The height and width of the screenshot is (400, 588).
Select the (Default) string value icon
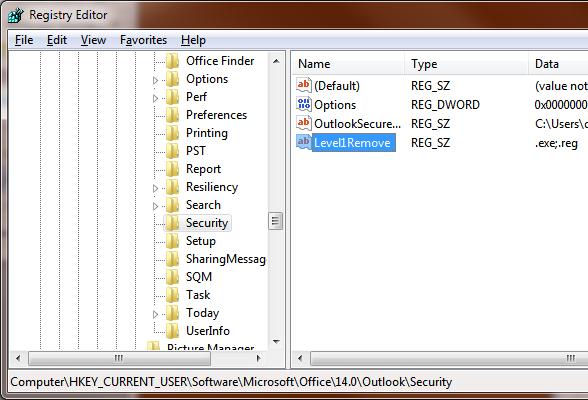[x=303, y=85]
